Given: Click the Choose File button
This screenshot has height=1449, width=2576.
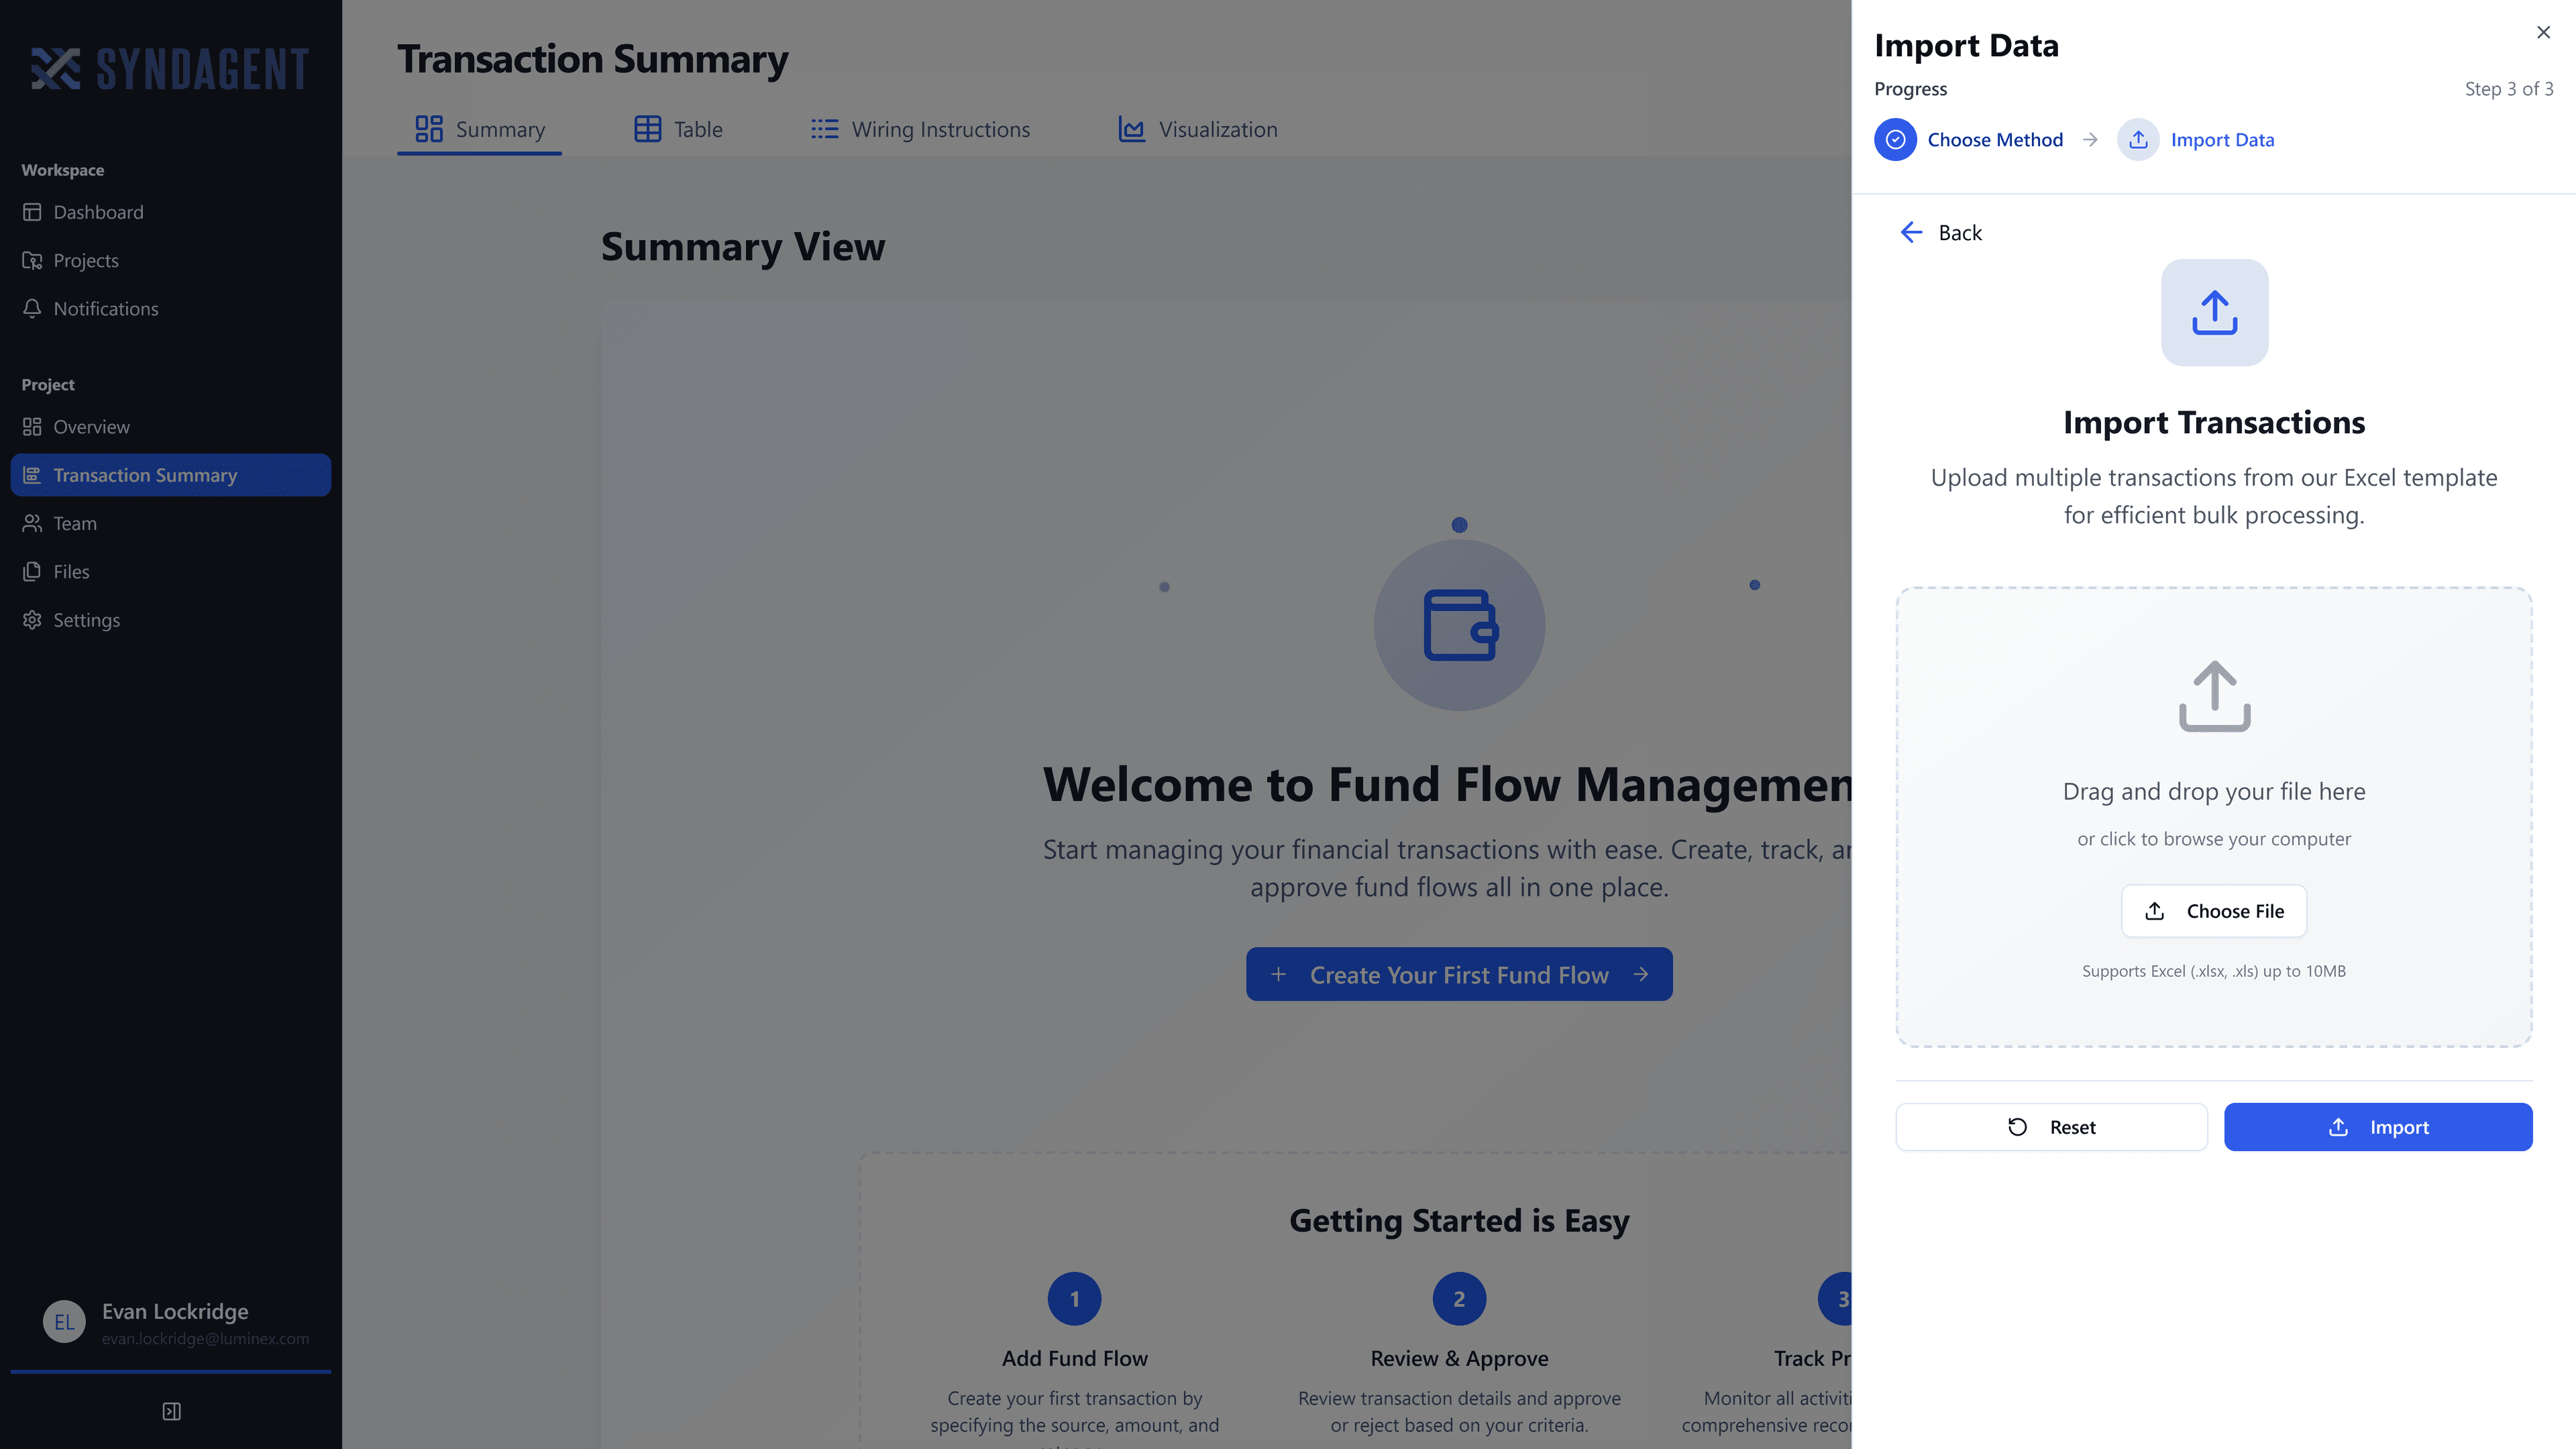Looking at the screenshot, I should pos(2214,911).
